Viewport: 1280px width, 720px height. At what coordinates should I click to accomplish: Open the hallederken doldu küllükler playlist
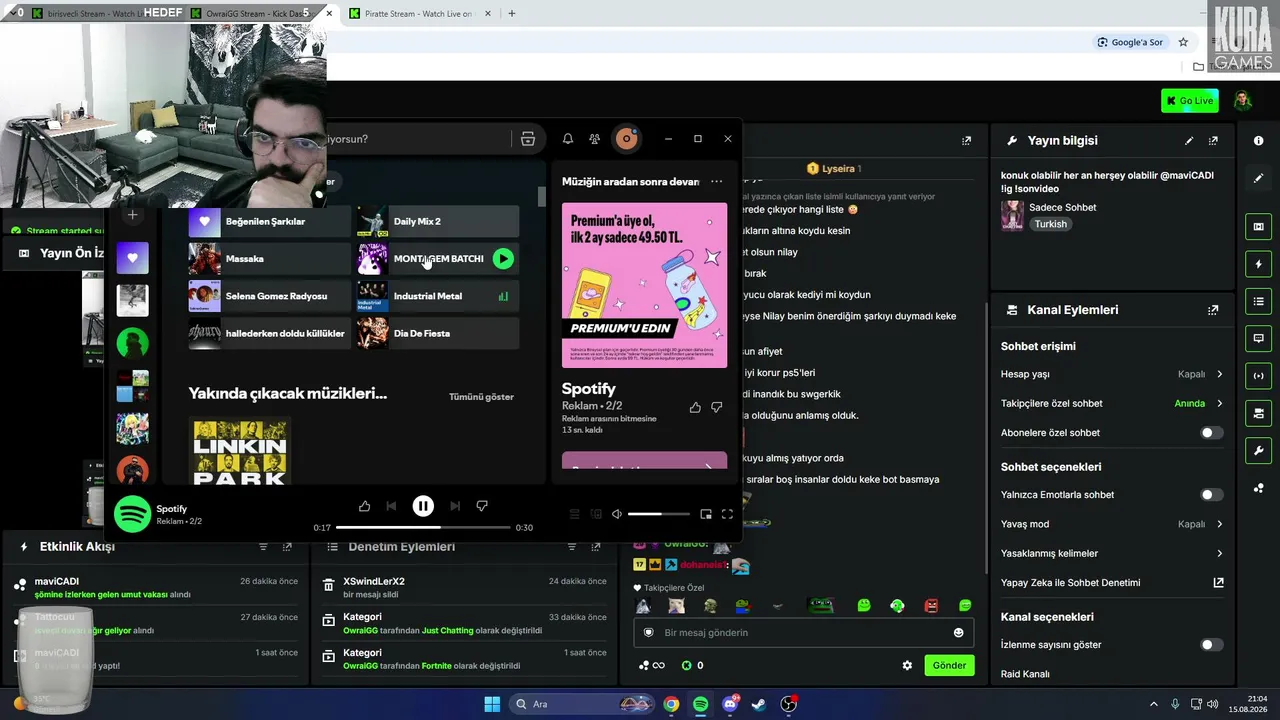point(270,333)
